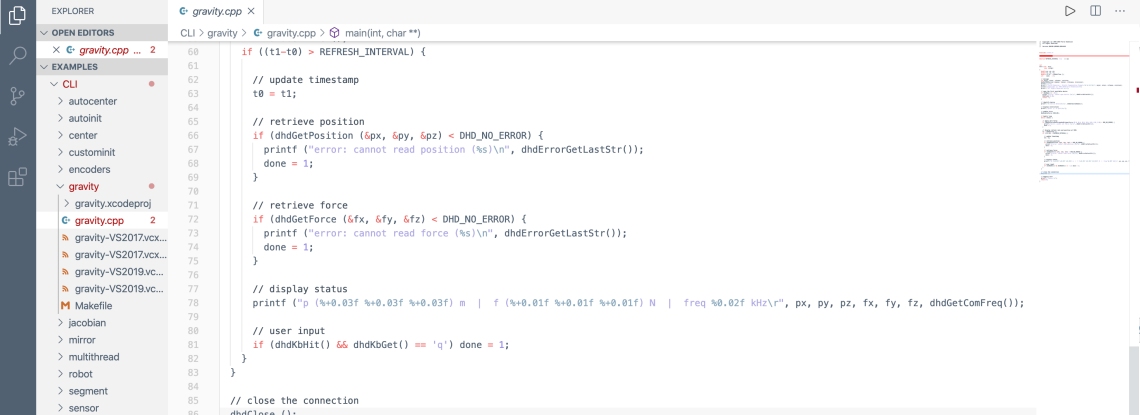This screenshot has width=1140, height=415.
Task: Click the CLI breadcrumb item
Action: tap(188, 33)
